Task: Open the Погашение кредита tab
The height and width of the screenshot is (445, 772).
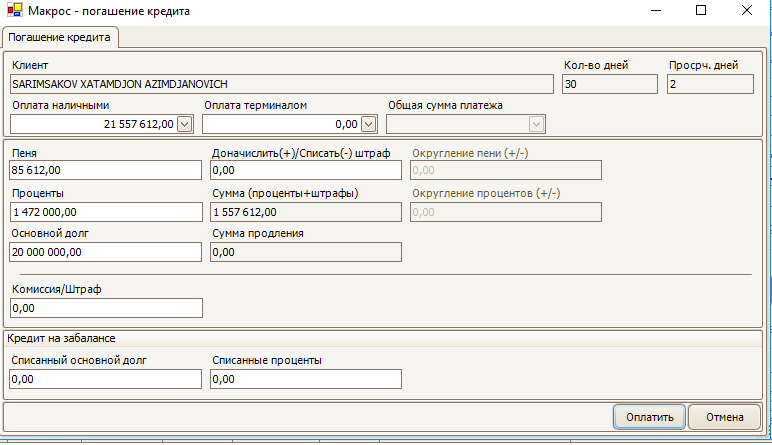Action: [x=60, y=37]
